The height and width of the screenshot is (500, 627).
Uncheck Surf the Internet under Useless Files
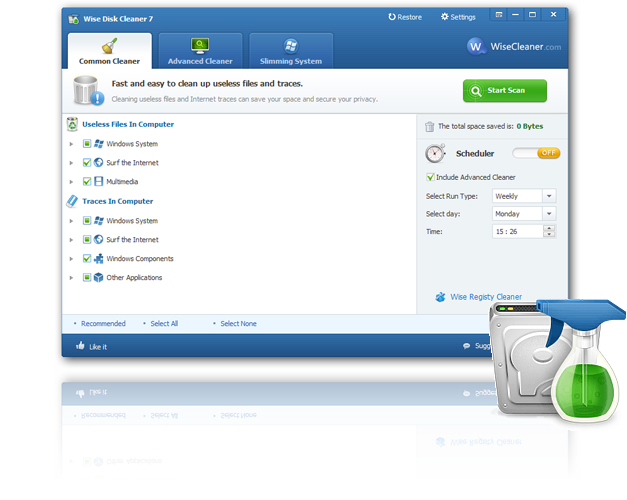87,162
